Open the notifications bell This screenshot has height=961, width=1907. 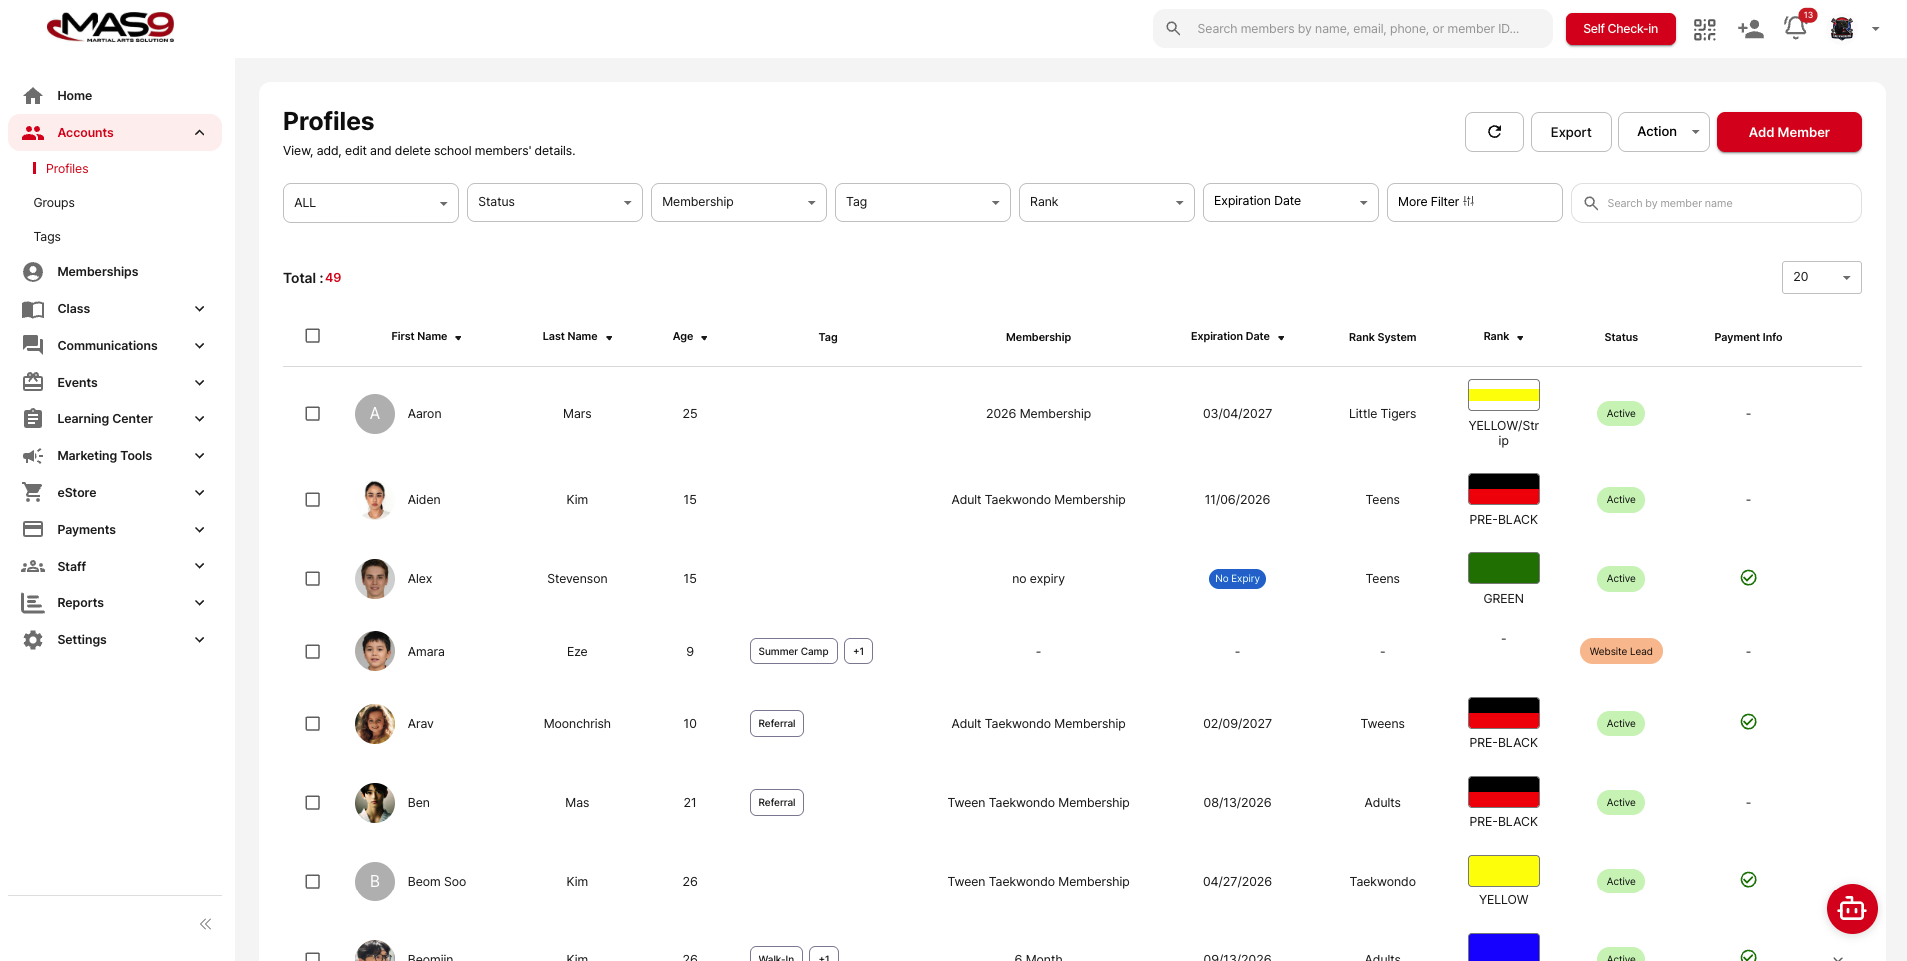(1795, 29)
